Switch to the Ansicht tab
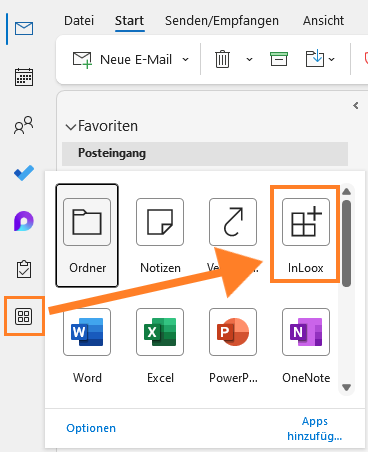The width and height of the screenshot is (368, 452). [323, 21]
